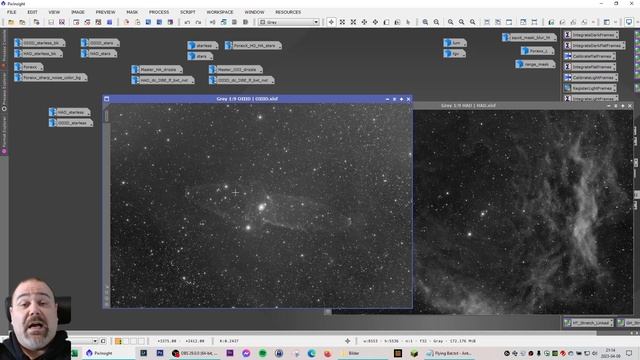Open the SCRIPT menu
The image size is (640, 360).
[x=188, y=12]
